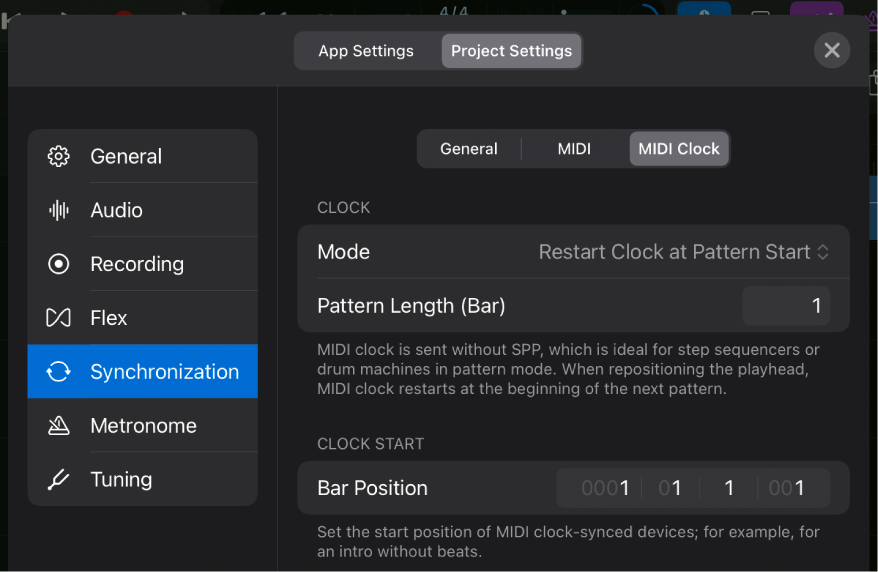Click the CLOCK section heading

coord(343,208)
